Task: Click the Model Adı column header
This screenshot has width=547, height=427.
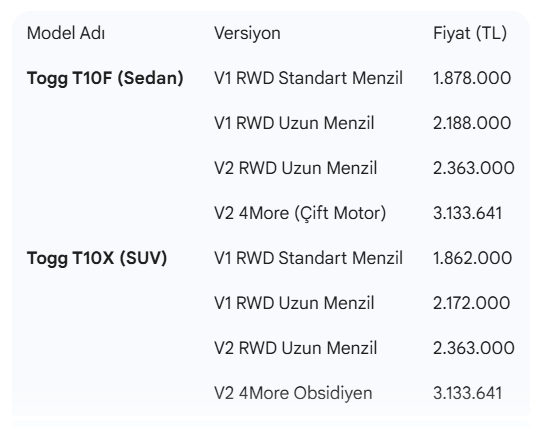Action: (x=66, y=33)
